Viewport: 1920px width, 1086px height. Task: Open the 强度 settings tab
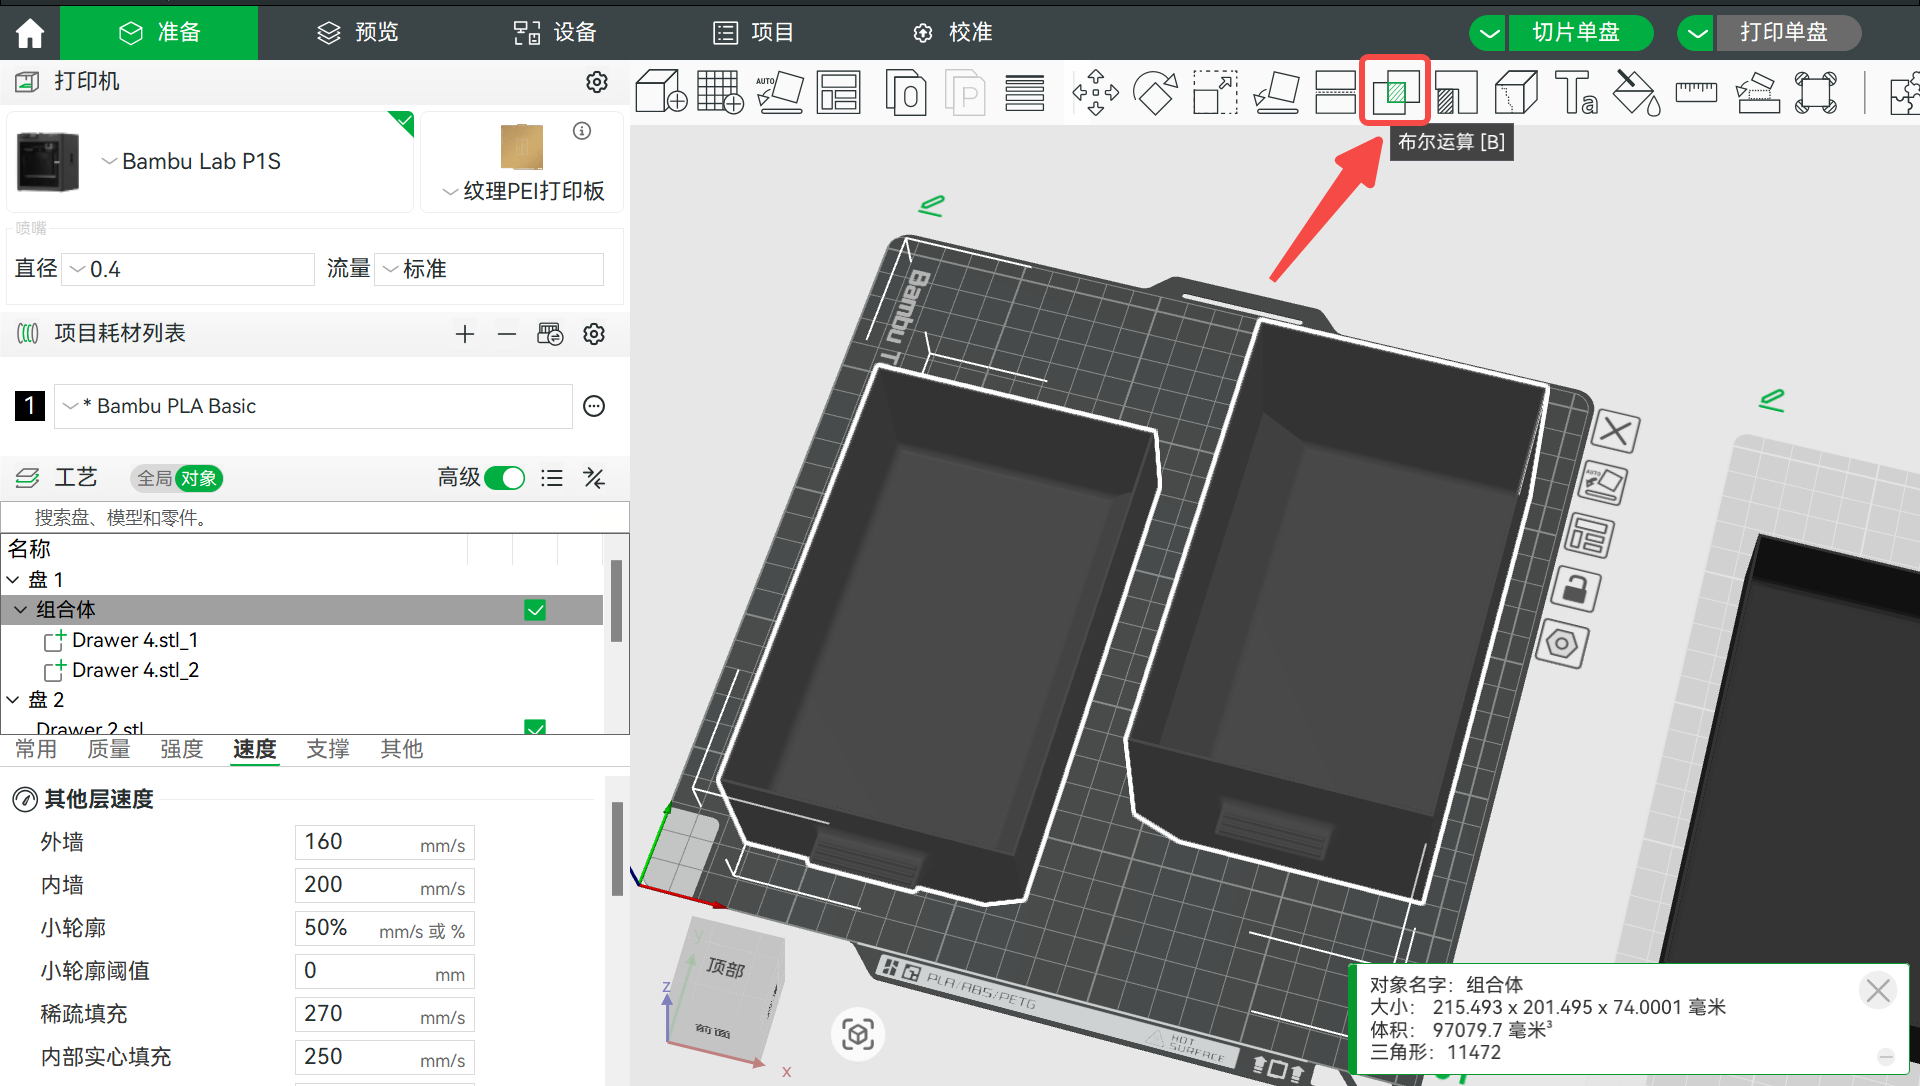182,749
